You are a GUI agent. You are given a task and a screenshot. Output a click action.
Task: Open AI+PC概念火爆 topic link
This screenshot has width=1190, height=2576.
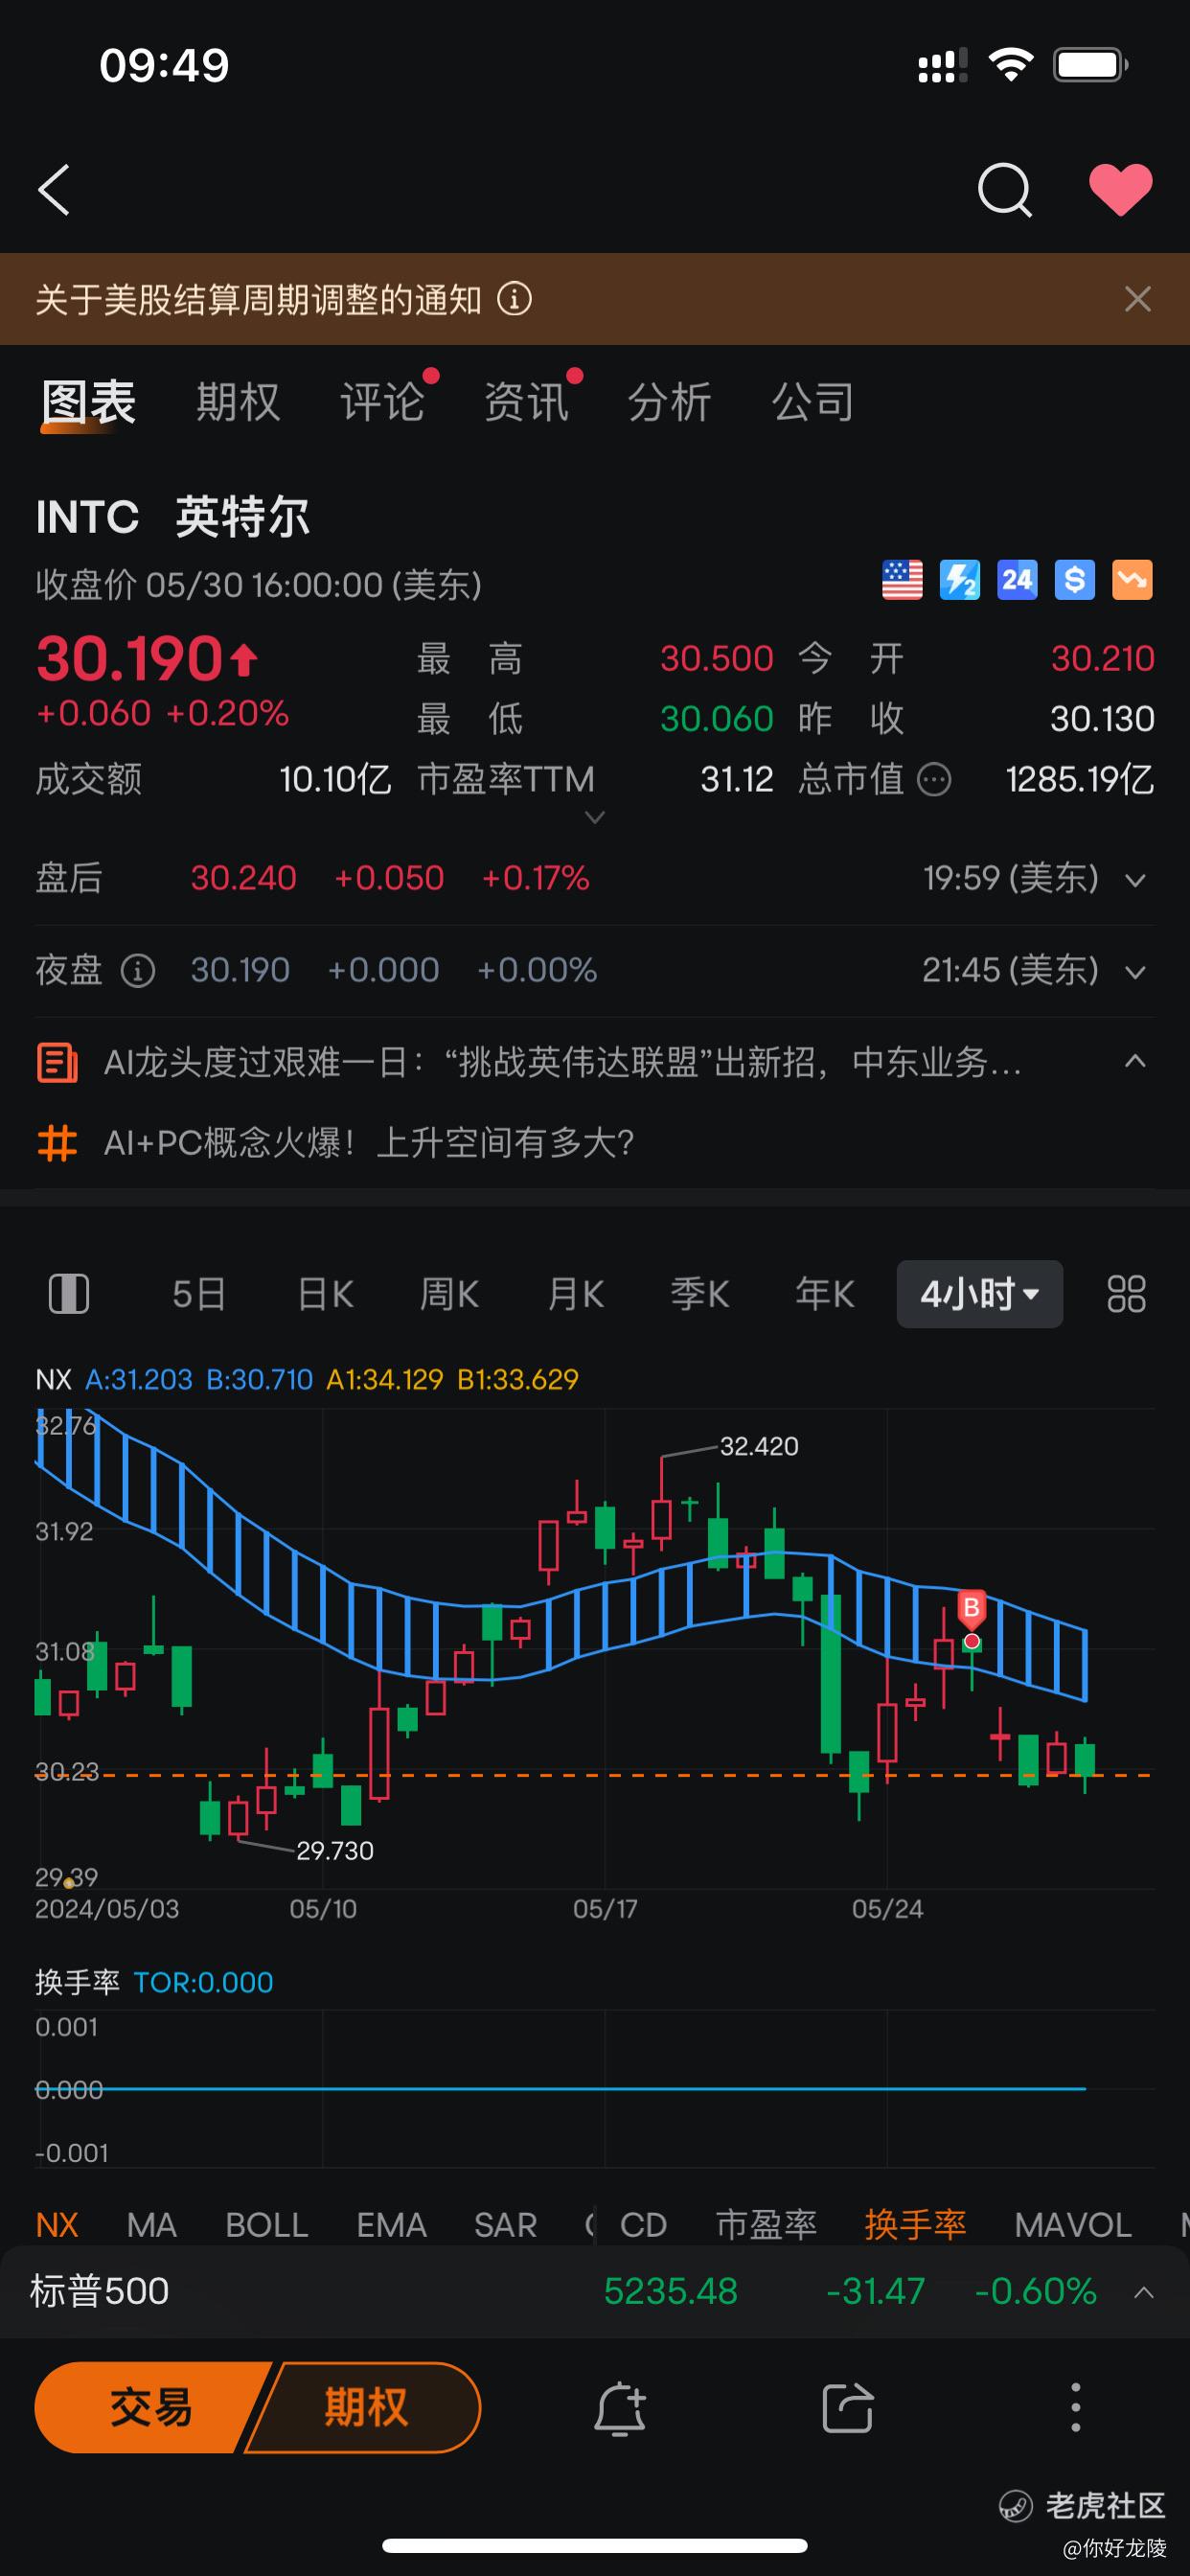click(x=369, y=1142)
